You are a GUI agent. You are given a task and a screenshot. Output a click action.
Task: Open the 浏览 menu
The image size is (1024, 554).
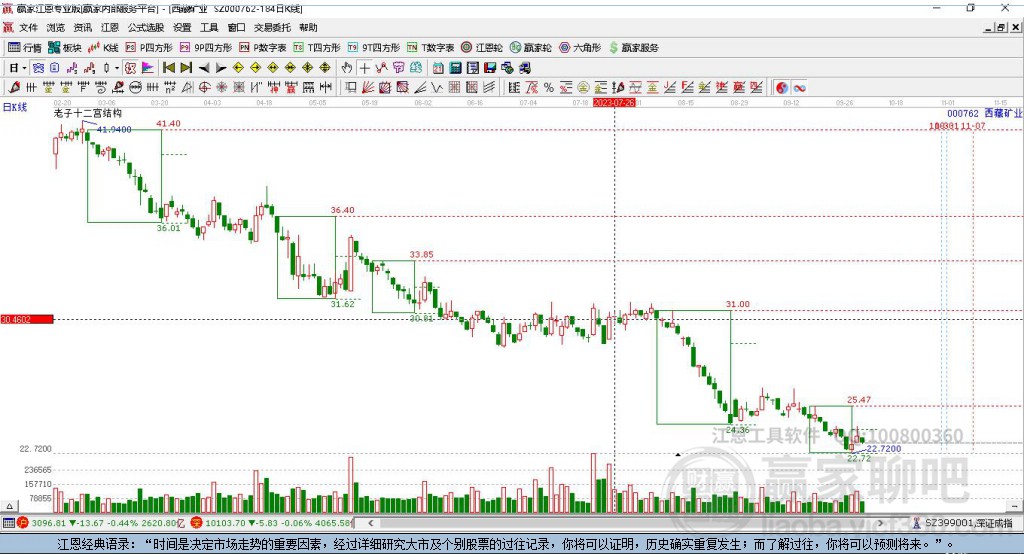(56, 27)
